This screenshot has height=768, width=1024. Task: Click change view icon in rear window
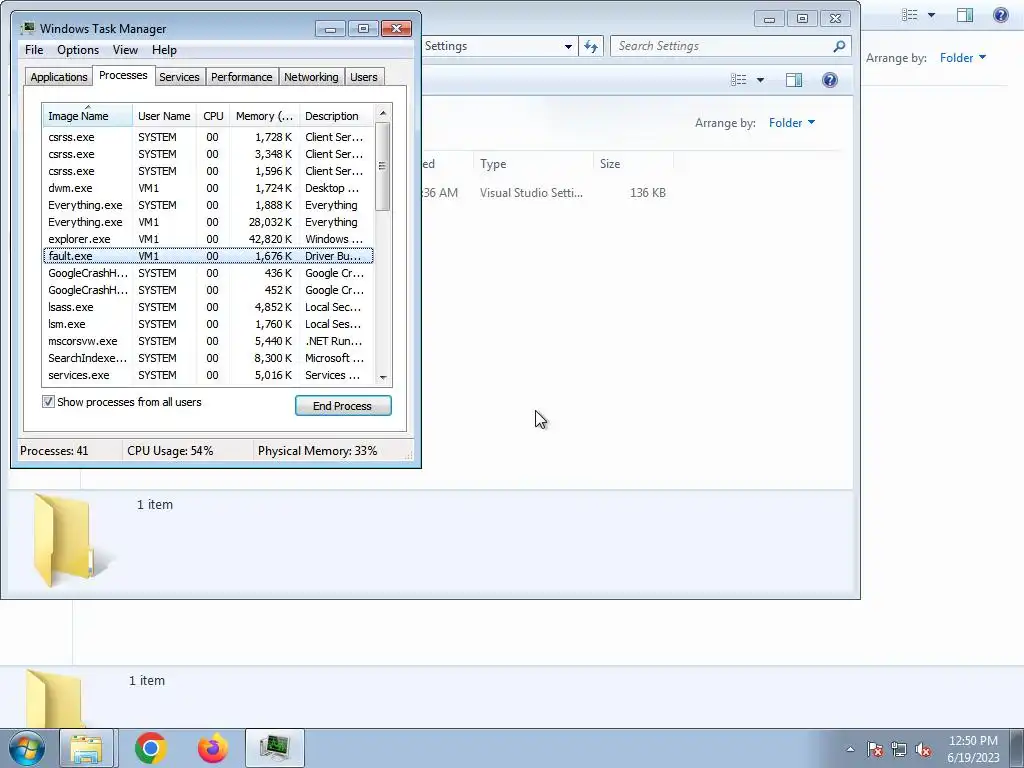pyautogui.click(x=910, y=14)
